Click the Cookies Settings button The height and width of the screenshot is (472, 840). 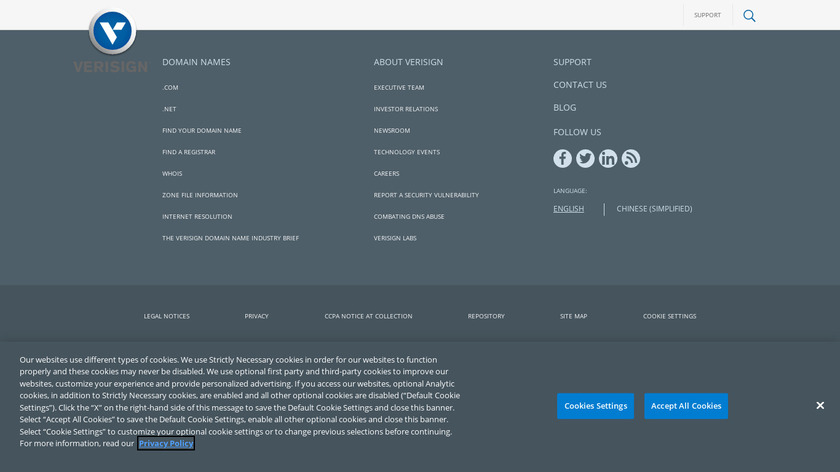[595, 406]
